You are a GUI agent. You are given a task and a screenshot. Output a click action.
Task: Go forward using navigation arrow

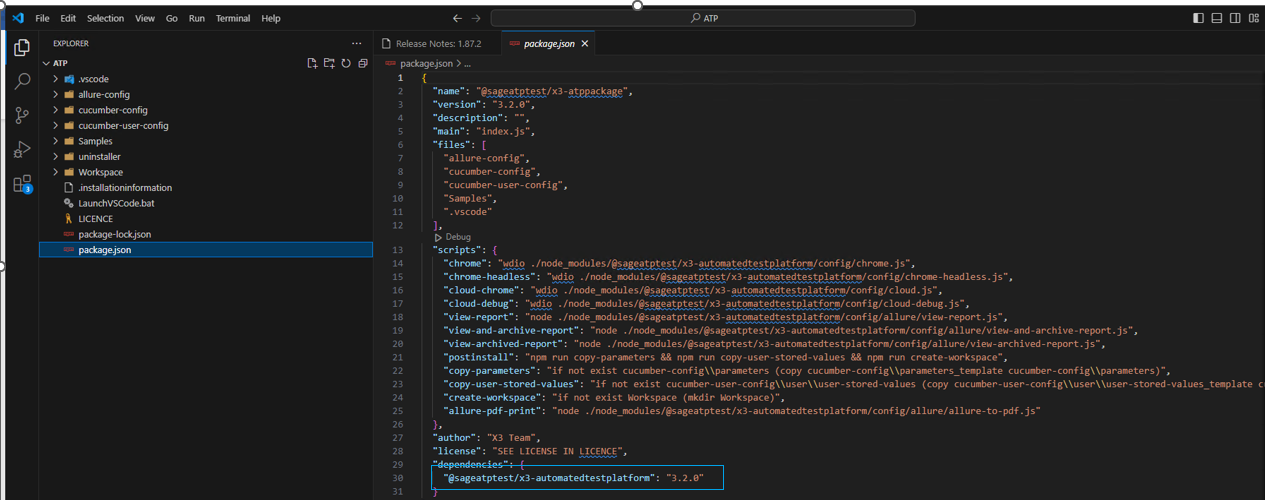coord(476,18)
